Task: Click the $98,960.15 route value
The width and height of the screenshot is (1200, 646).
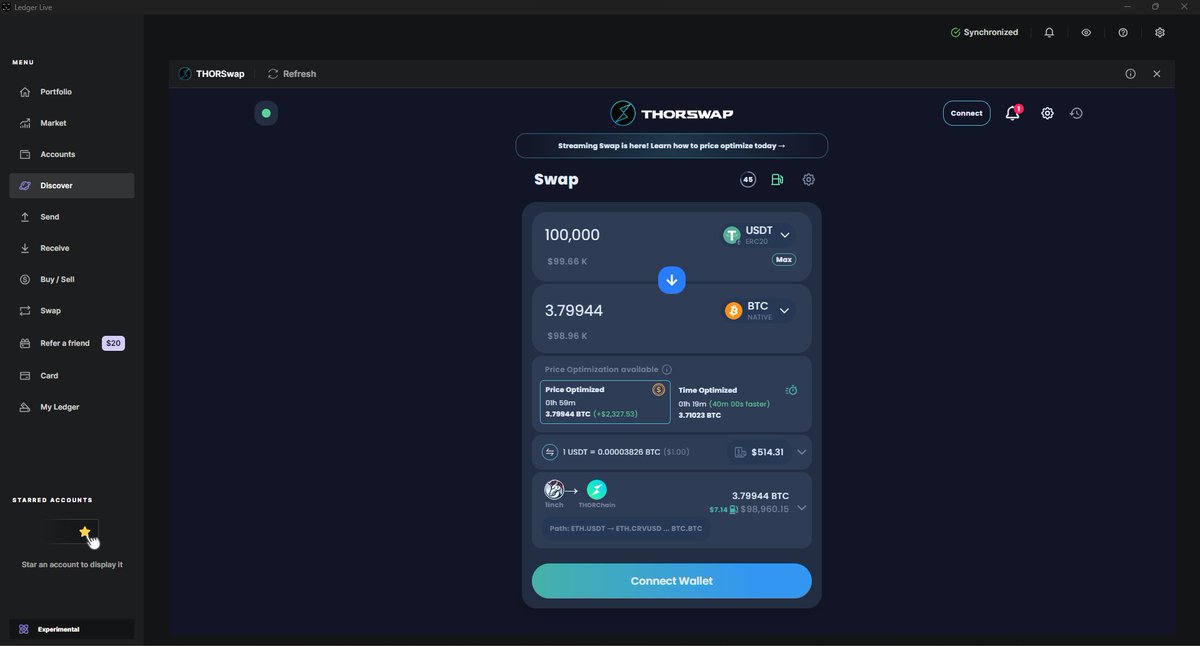Action: click(765, 509)
